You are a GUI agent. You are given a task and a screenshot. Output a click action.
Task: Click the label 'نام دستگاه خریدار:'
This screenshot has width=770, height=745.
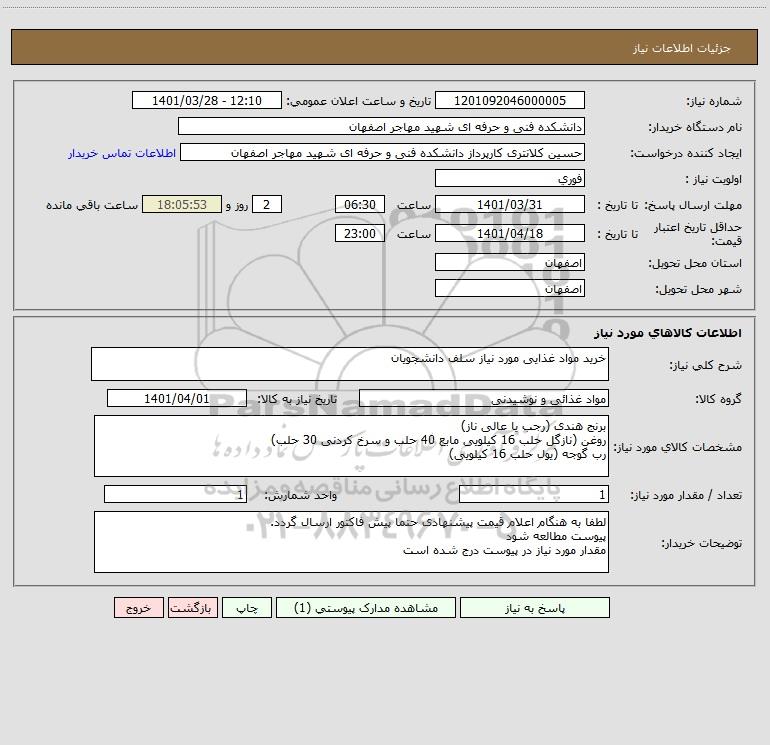(x=695, y=127)
